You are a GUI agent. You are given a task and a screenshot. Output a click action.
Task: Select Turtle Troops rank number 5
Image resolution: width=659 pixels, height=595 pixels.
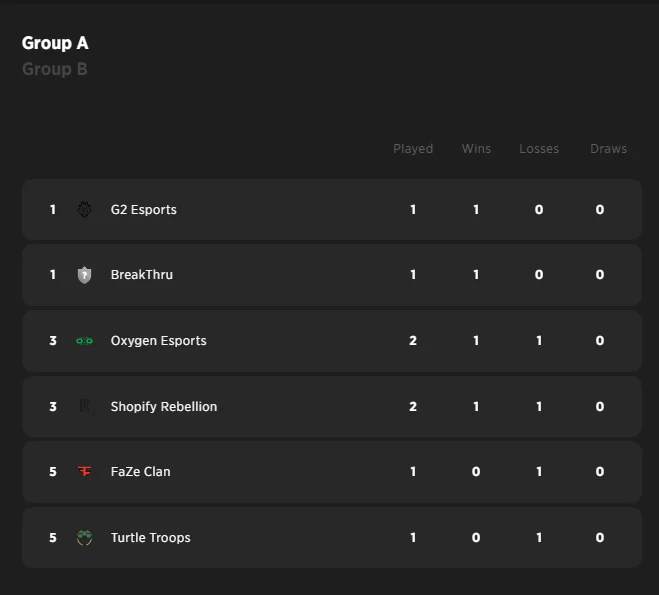[53, 538]
